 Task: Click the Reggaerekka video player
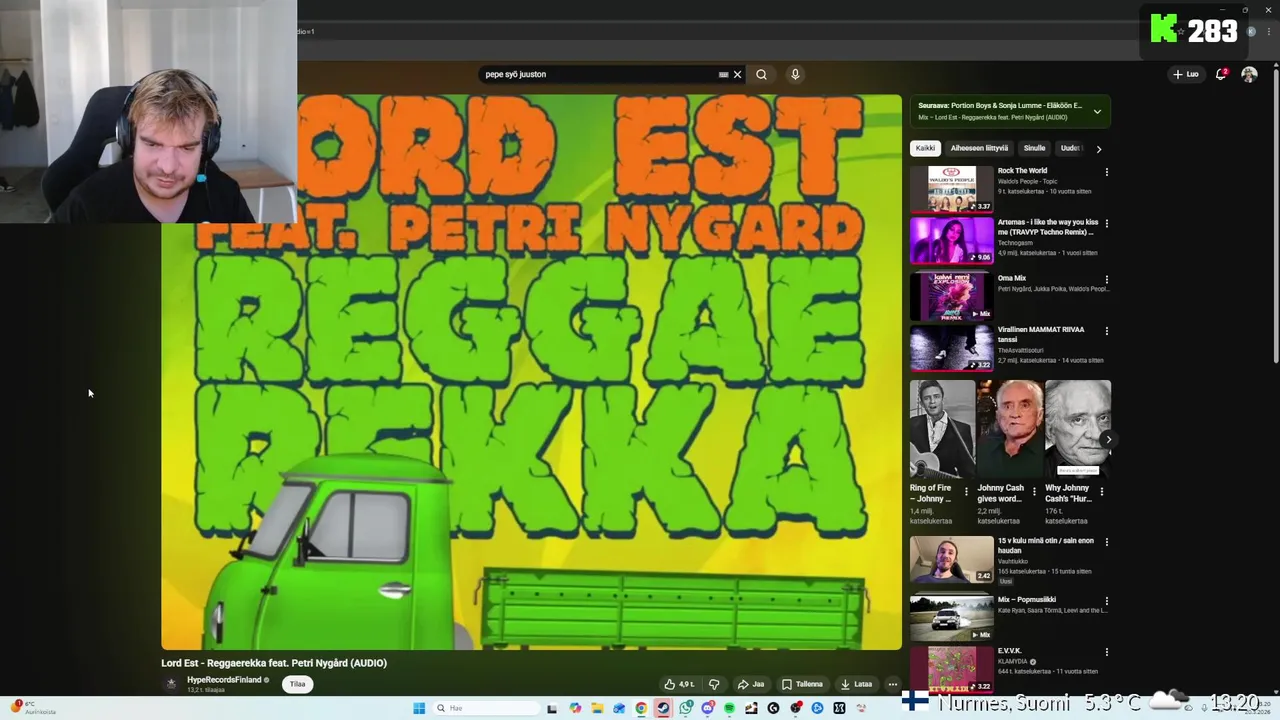[531, 372]
